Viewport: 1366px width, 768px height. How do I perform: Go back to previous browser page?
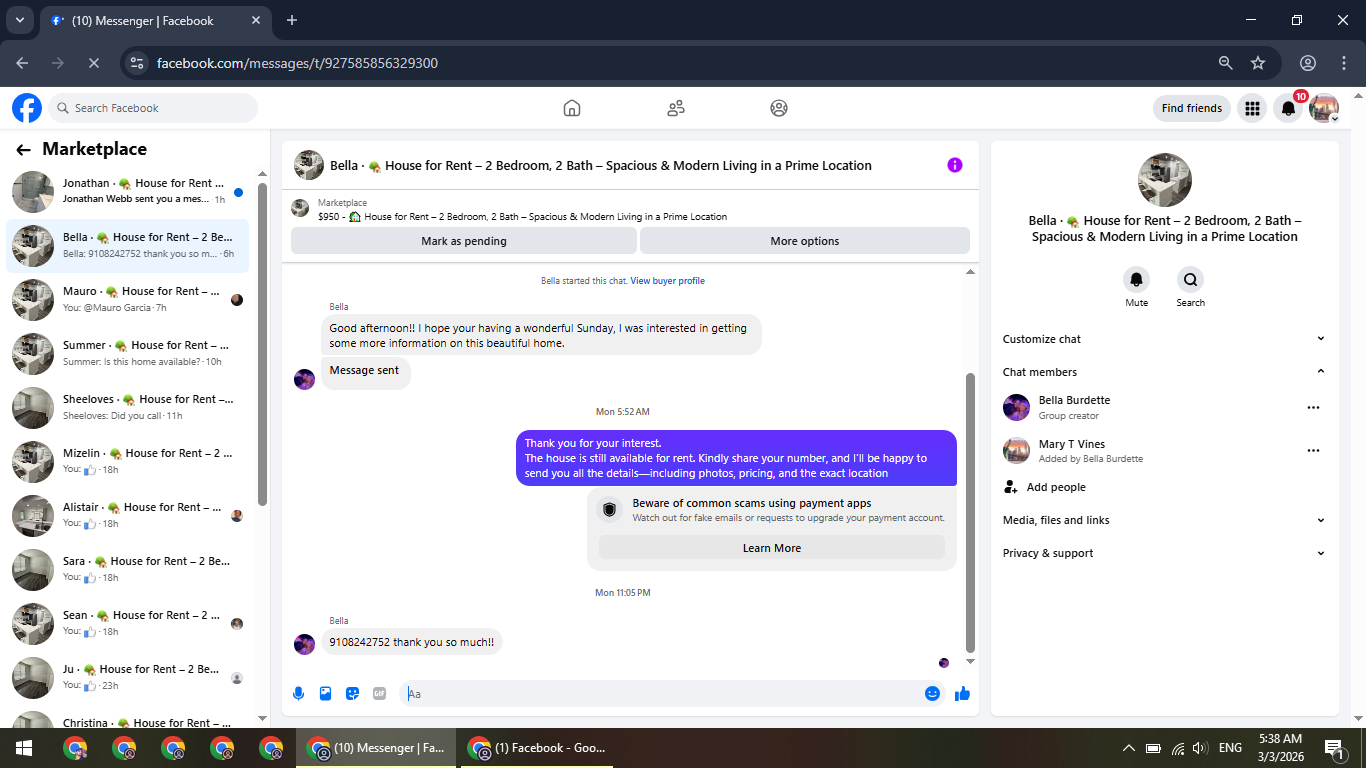(x=22, y=63)
